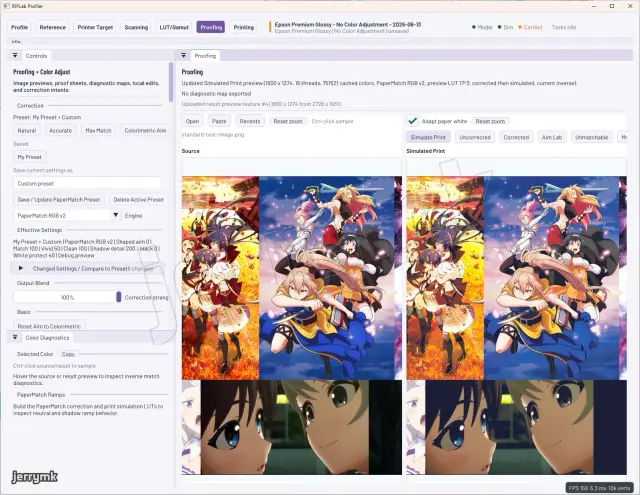Open the PaperMatch RGB v2 engine dropdown

pyautogui.click(x=67, y=215)
